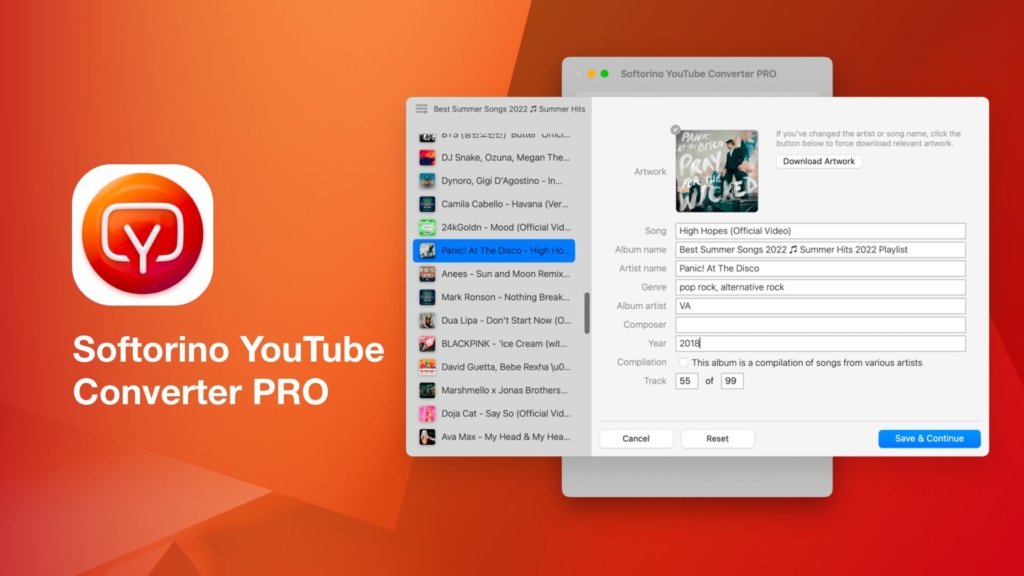Click the yellow minimize button in the Converter window

592,74
